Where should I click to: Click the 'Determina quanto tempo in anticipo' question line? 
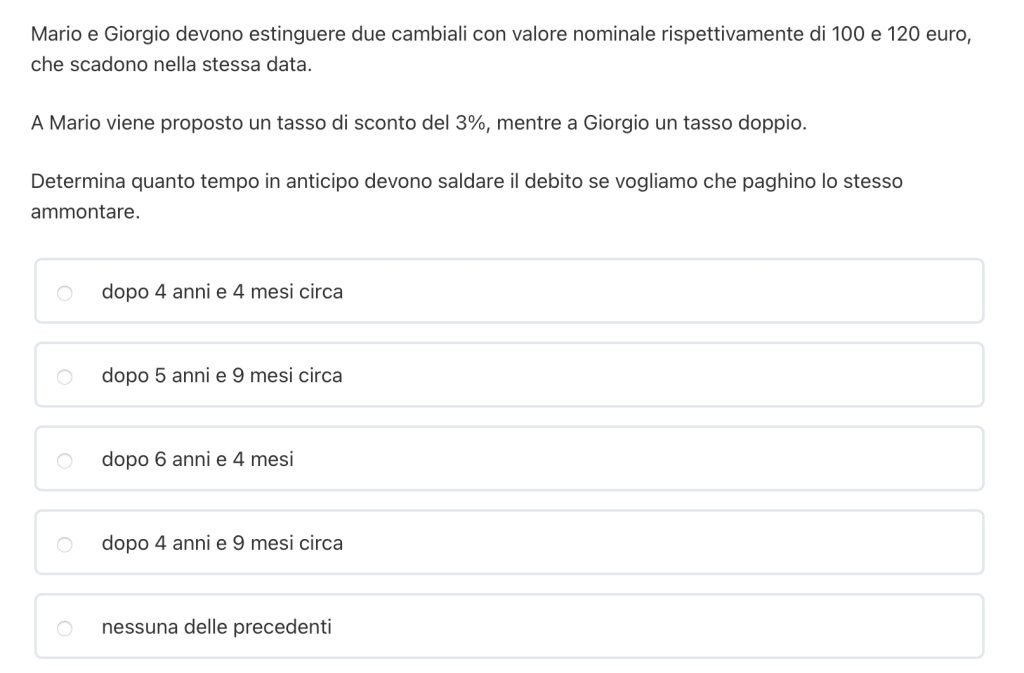466,182
